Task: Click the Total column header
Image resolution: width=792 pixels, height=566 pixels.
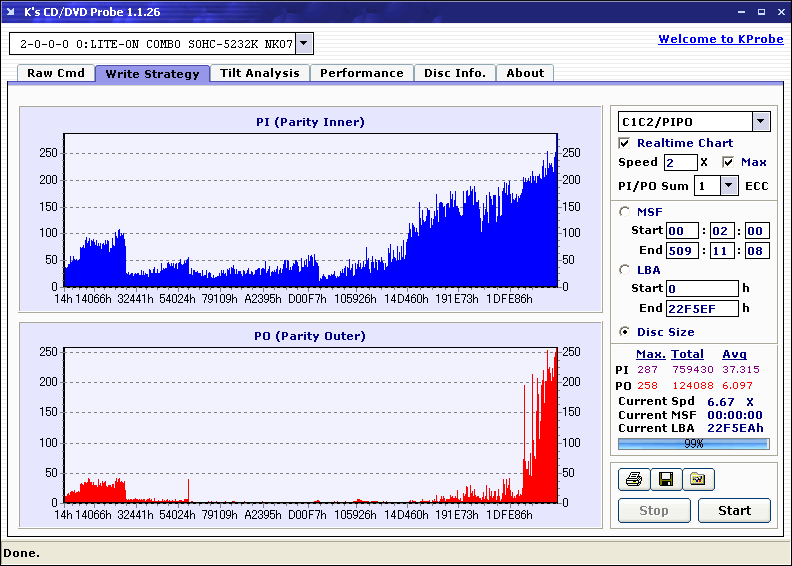Action: (687, 354)
